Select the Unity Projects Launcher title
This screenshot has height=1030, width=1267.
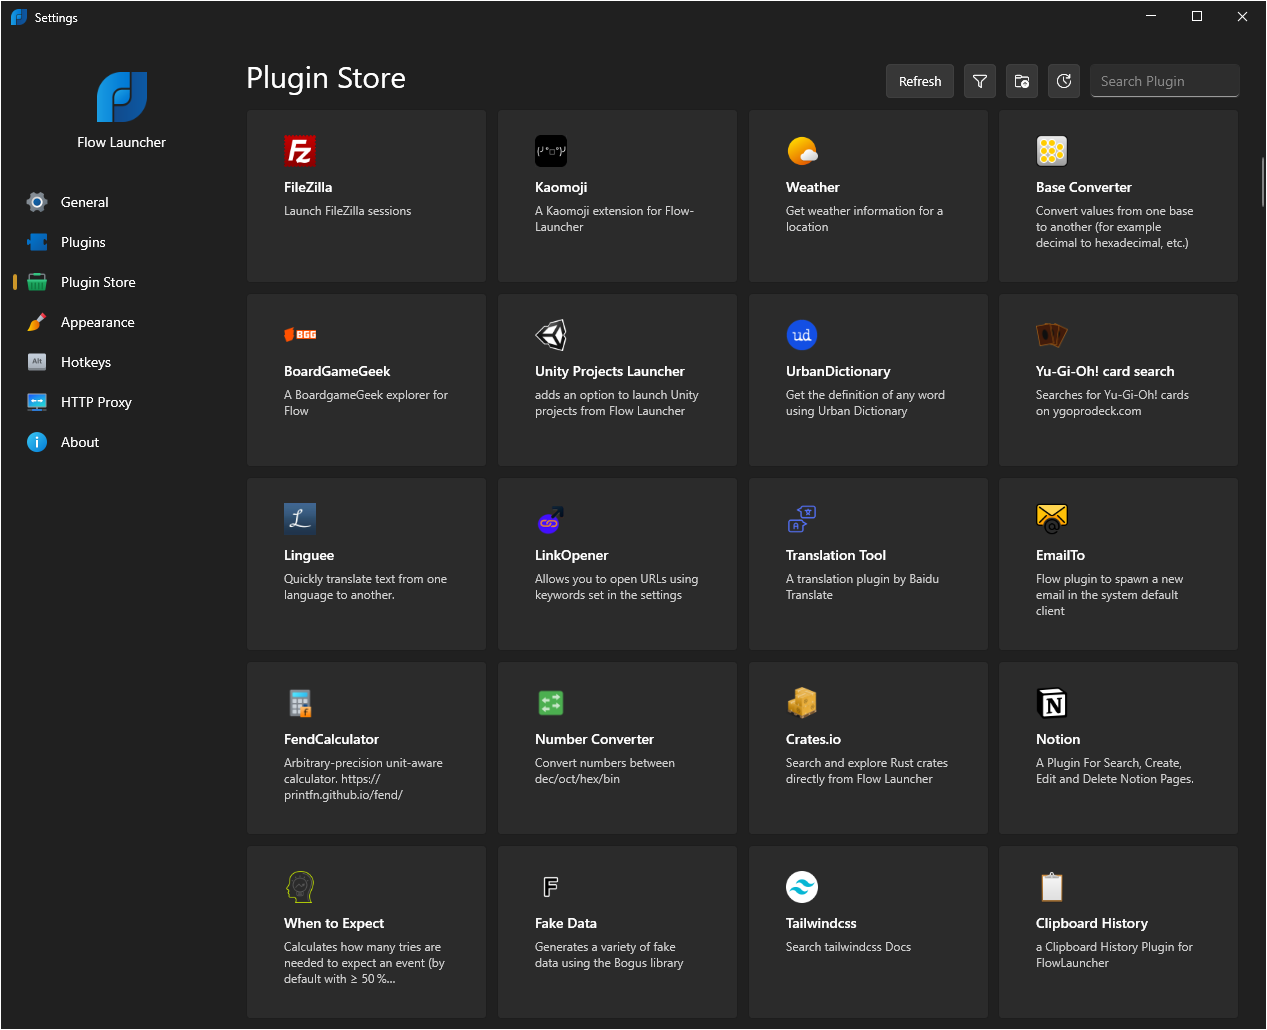(x=610, y=371)
